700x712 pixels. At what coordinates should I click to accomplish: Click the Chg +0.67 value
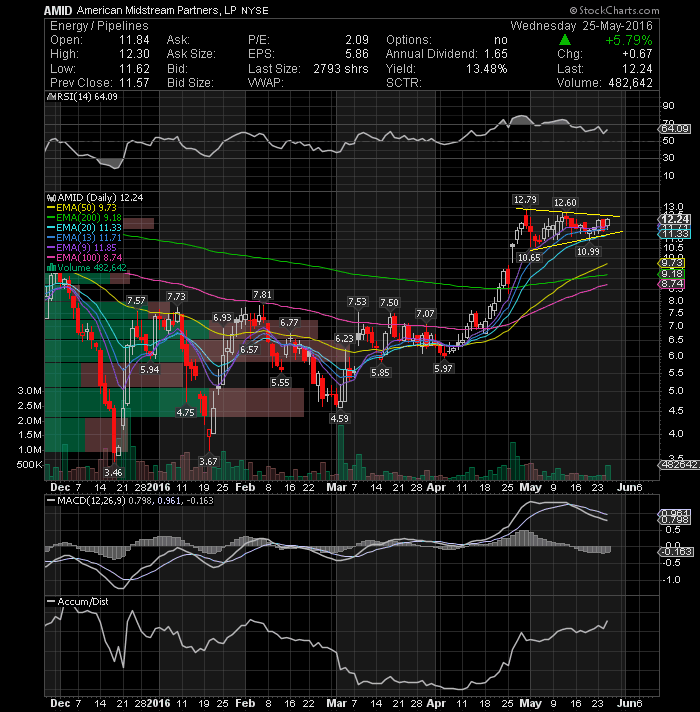(637, 54)
